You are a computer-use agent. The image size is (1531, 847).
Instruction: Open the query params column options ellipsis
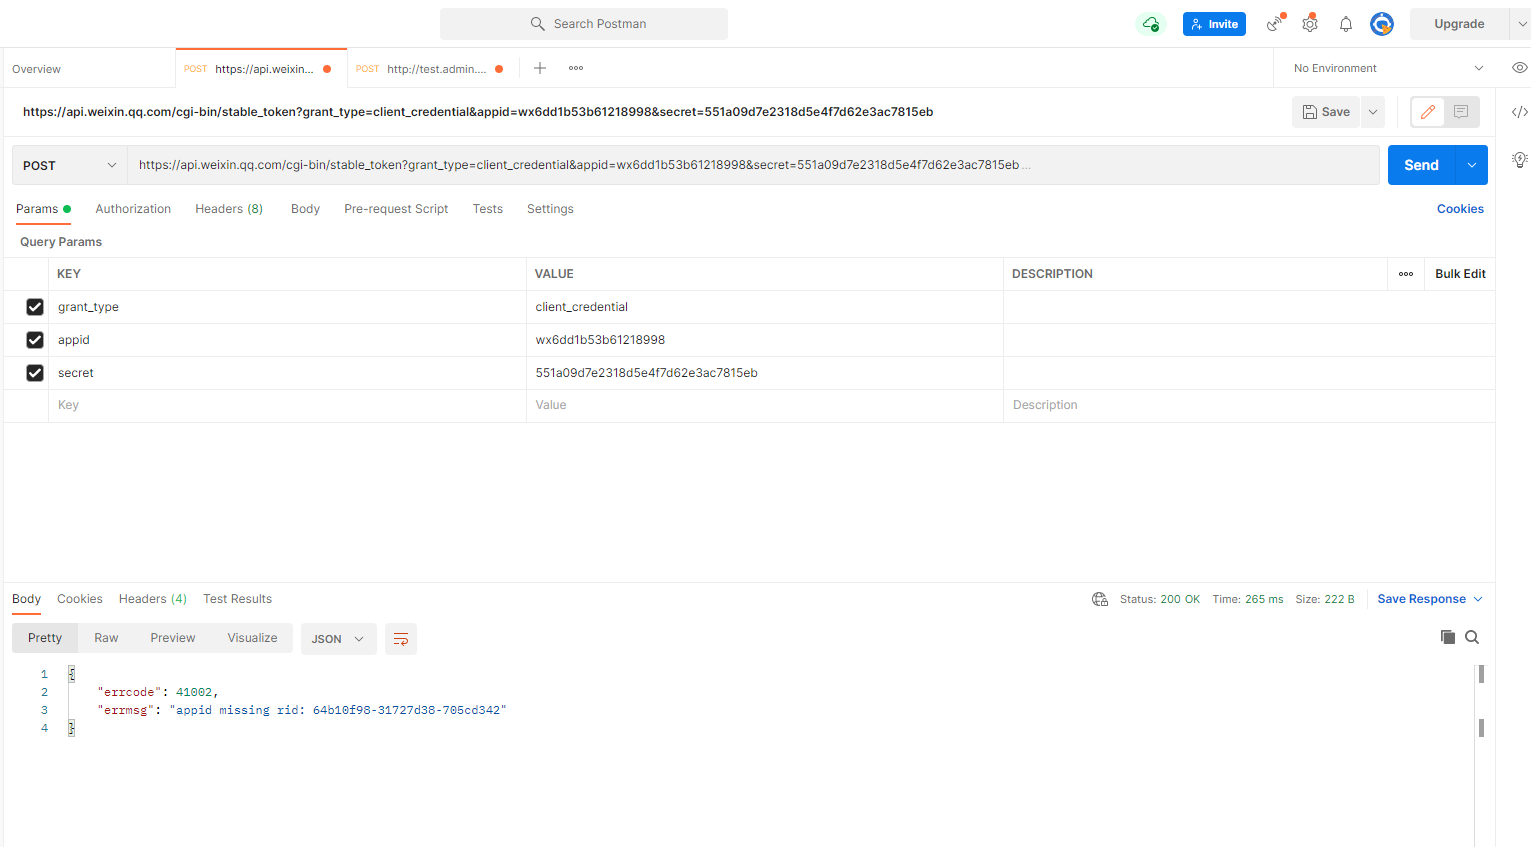pyautogui.click(x=1406, y=274)
